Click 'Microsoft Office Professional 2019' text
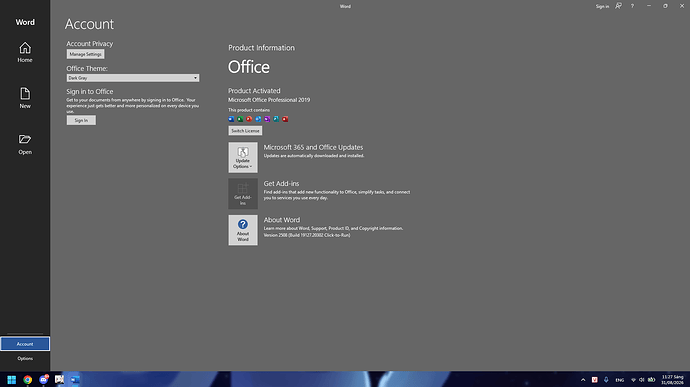This screenshot has width=690, height=387. coord(269,100)
